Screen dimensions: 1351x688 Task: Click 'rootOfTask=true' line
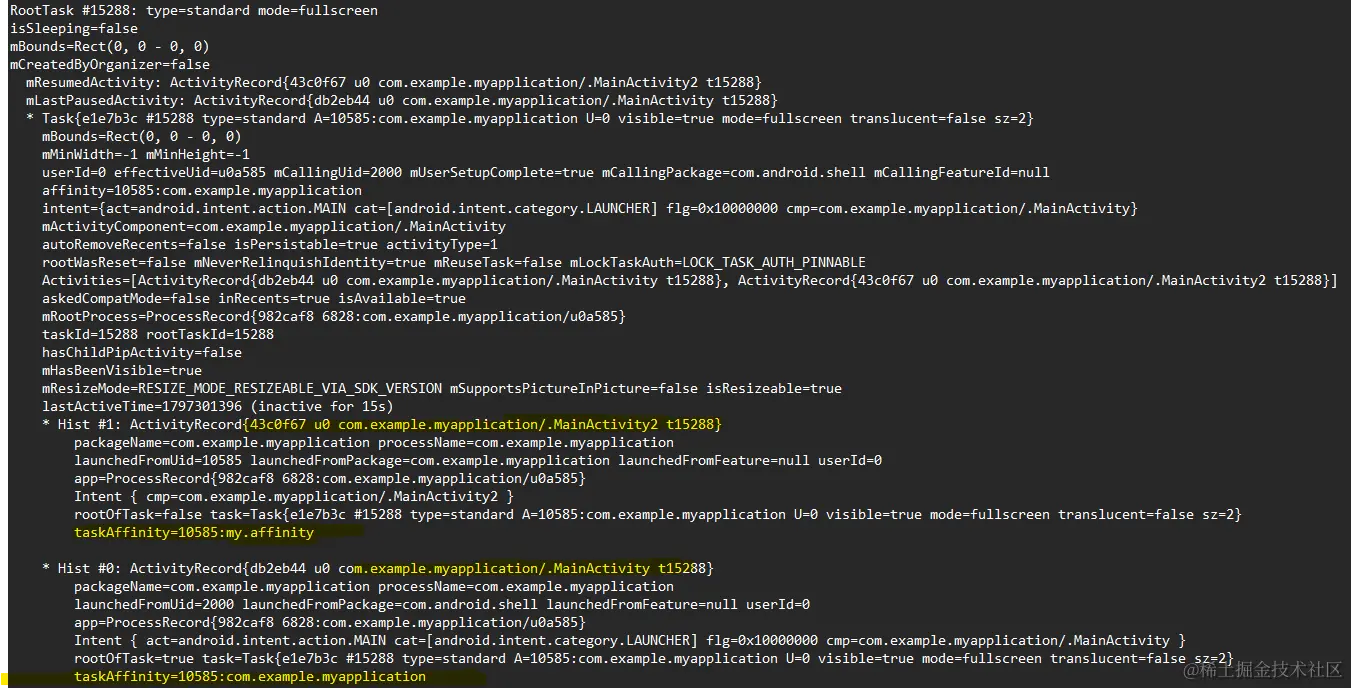coord(654,659)
